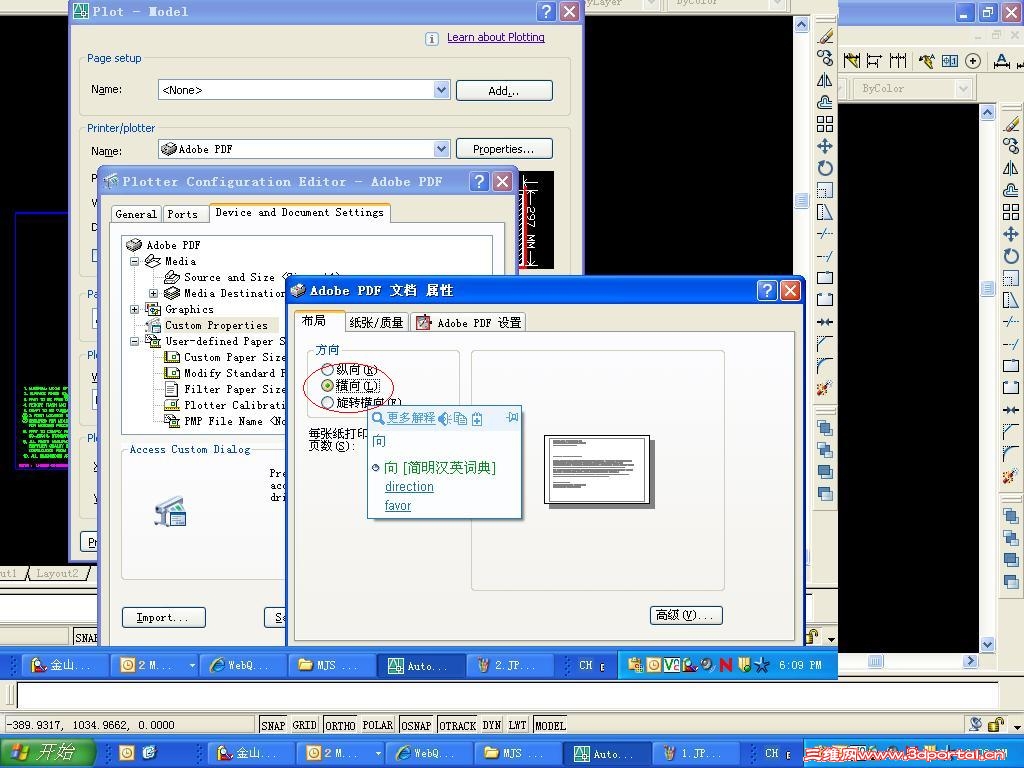Select the Linear dimension tool in top toolbar
1024x768 pixels.
coord(851,61)
